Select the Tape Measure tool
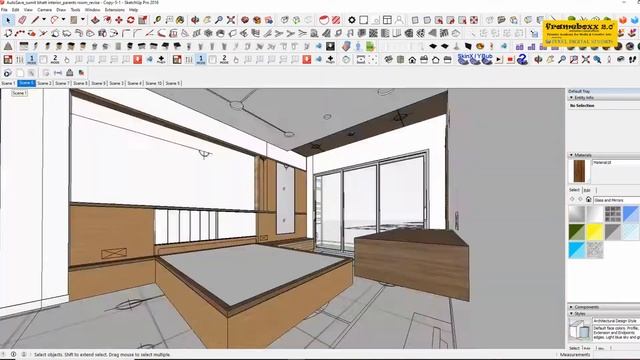The width and height of the screenshot is (640, 360). [x=157, y=20]
